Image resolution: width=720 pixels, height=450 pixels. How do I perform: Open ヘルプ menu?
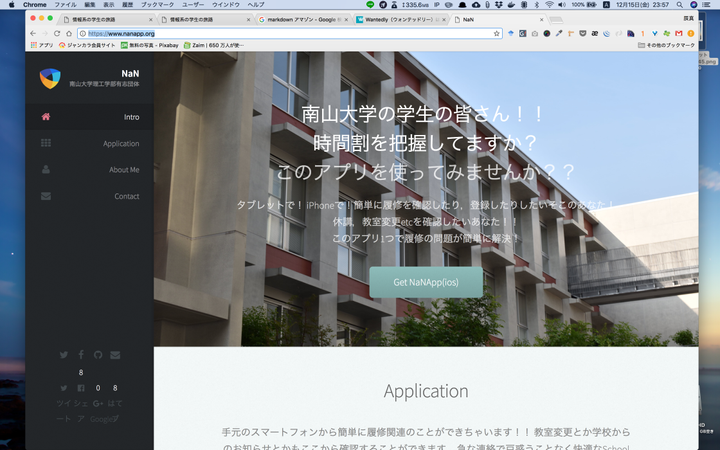pyautogui.click(x=256, y=5)
